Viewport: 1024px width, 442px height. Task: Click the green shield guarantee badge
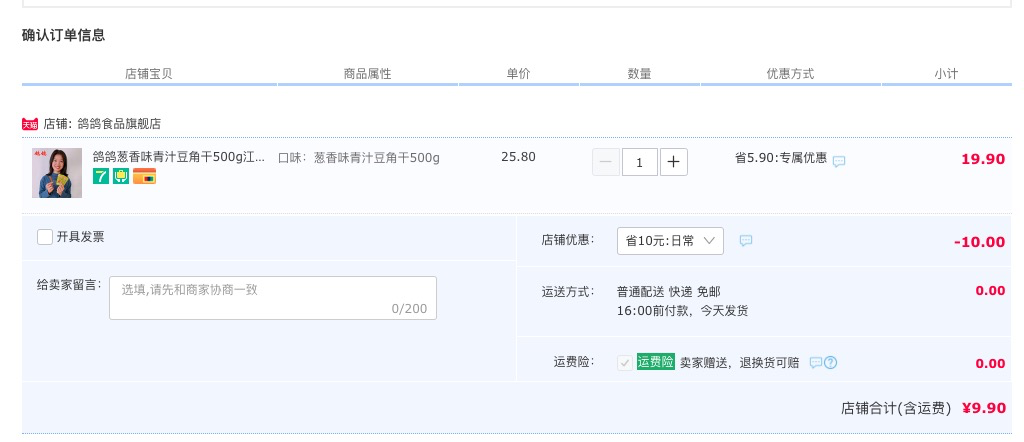point(121,176)
